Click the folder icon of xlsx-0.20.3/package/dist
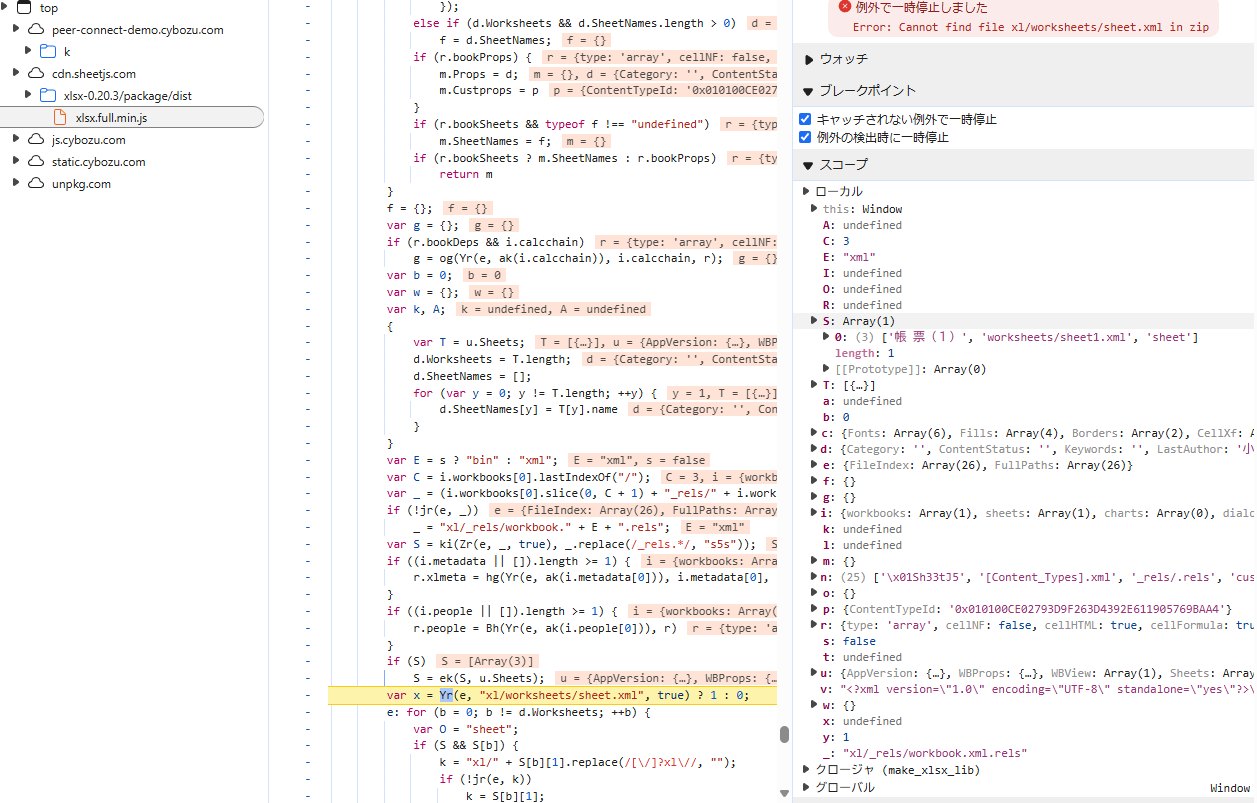 [x=47, y=96]
